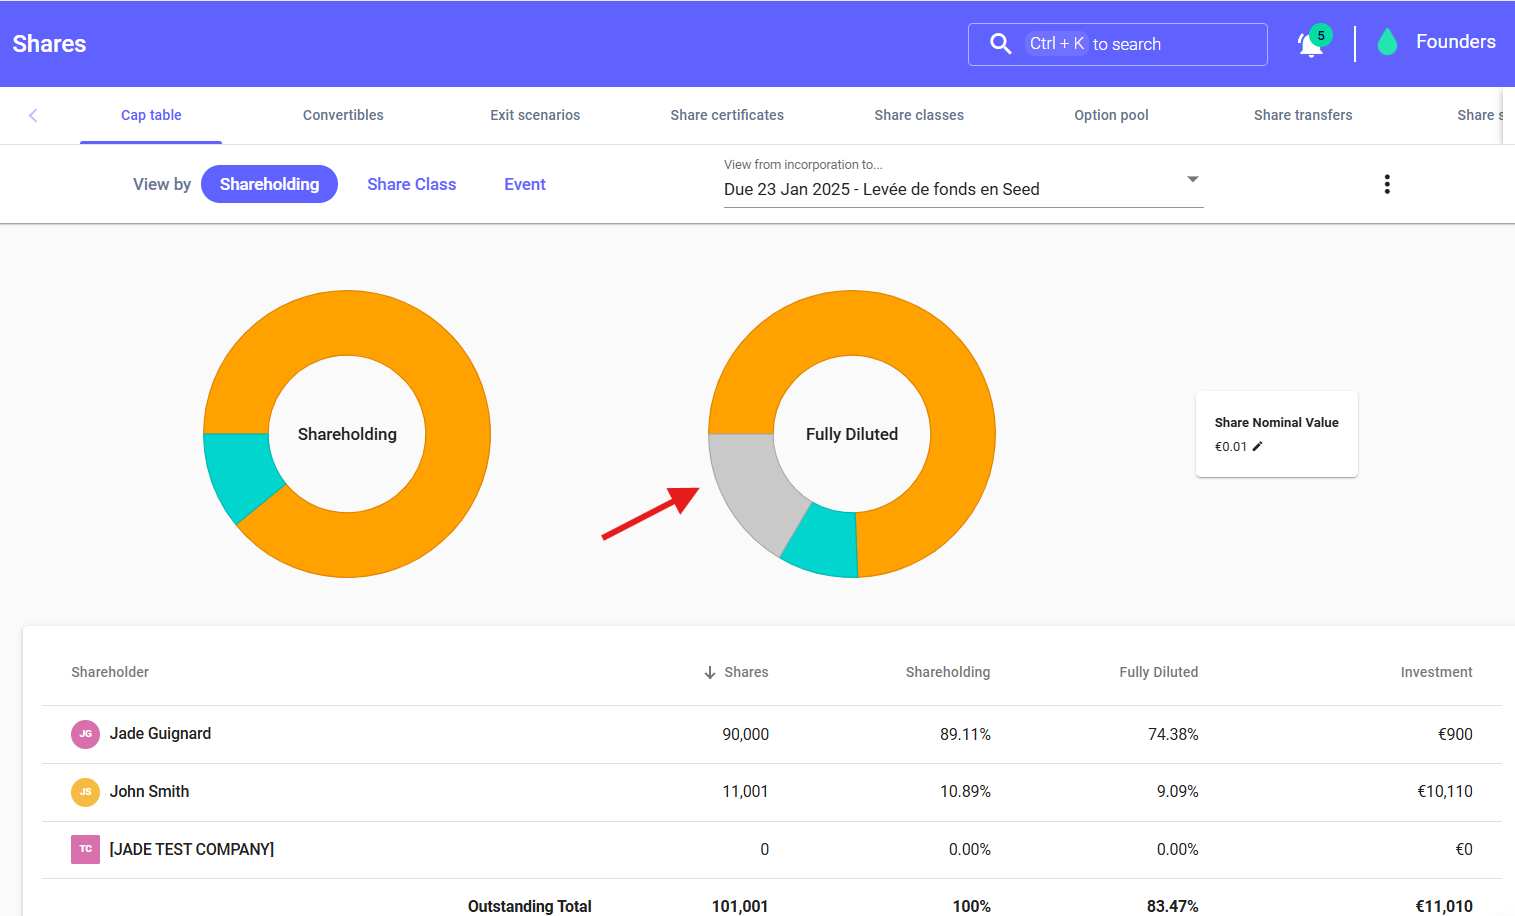Viewport: 1515px width, 916px height.
Task: Open the incorporation event selector dropdown
Action: [1192, 178]
